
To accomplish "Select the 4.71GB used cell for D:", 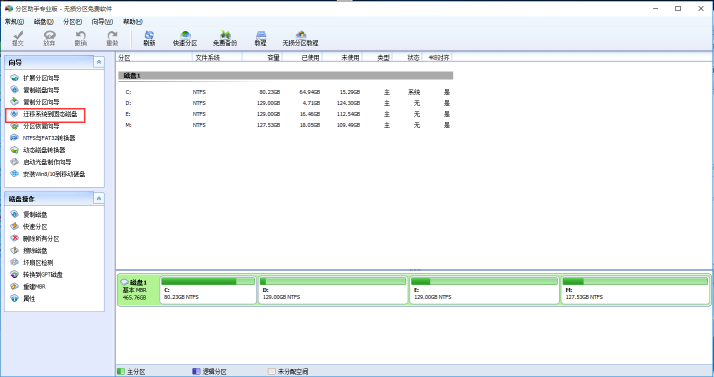I will pos(311,103).
